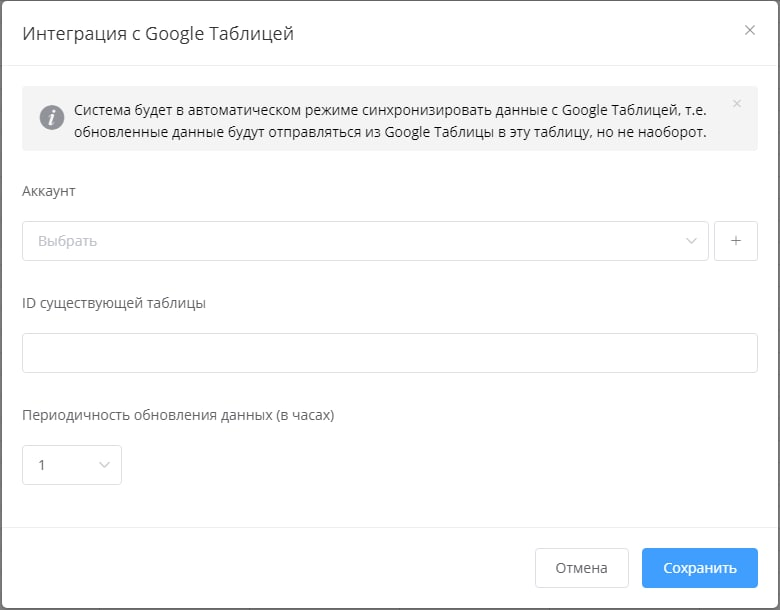Click the 'Периодичность обновления данных' label
Image resolution: width=780 pixels, height=610 pixels.
pos(178,415)
